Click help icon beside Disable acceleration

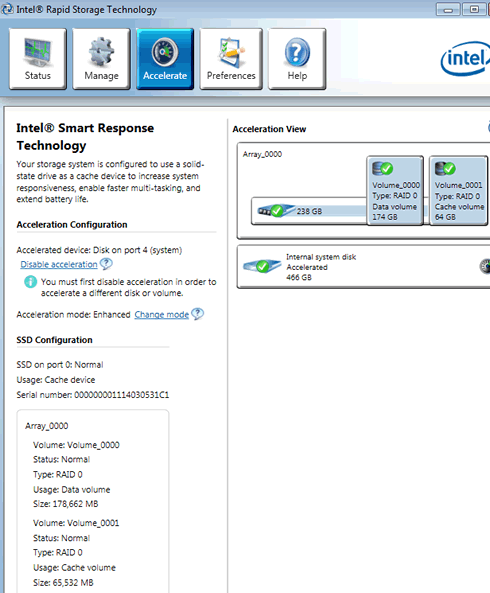[106, 264]
